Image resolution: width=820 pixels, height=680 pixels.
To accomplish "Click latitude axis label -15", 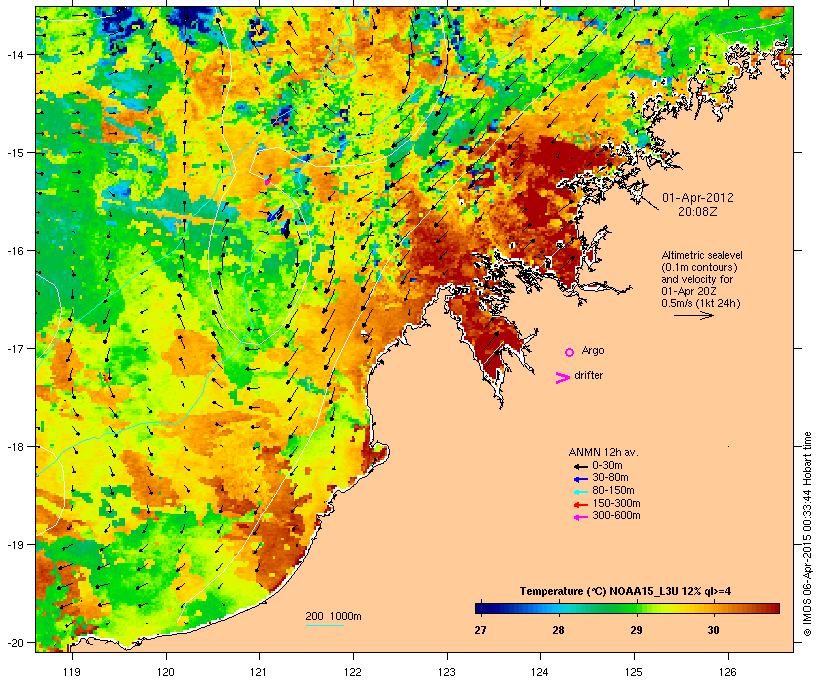I will click(15, 153).
